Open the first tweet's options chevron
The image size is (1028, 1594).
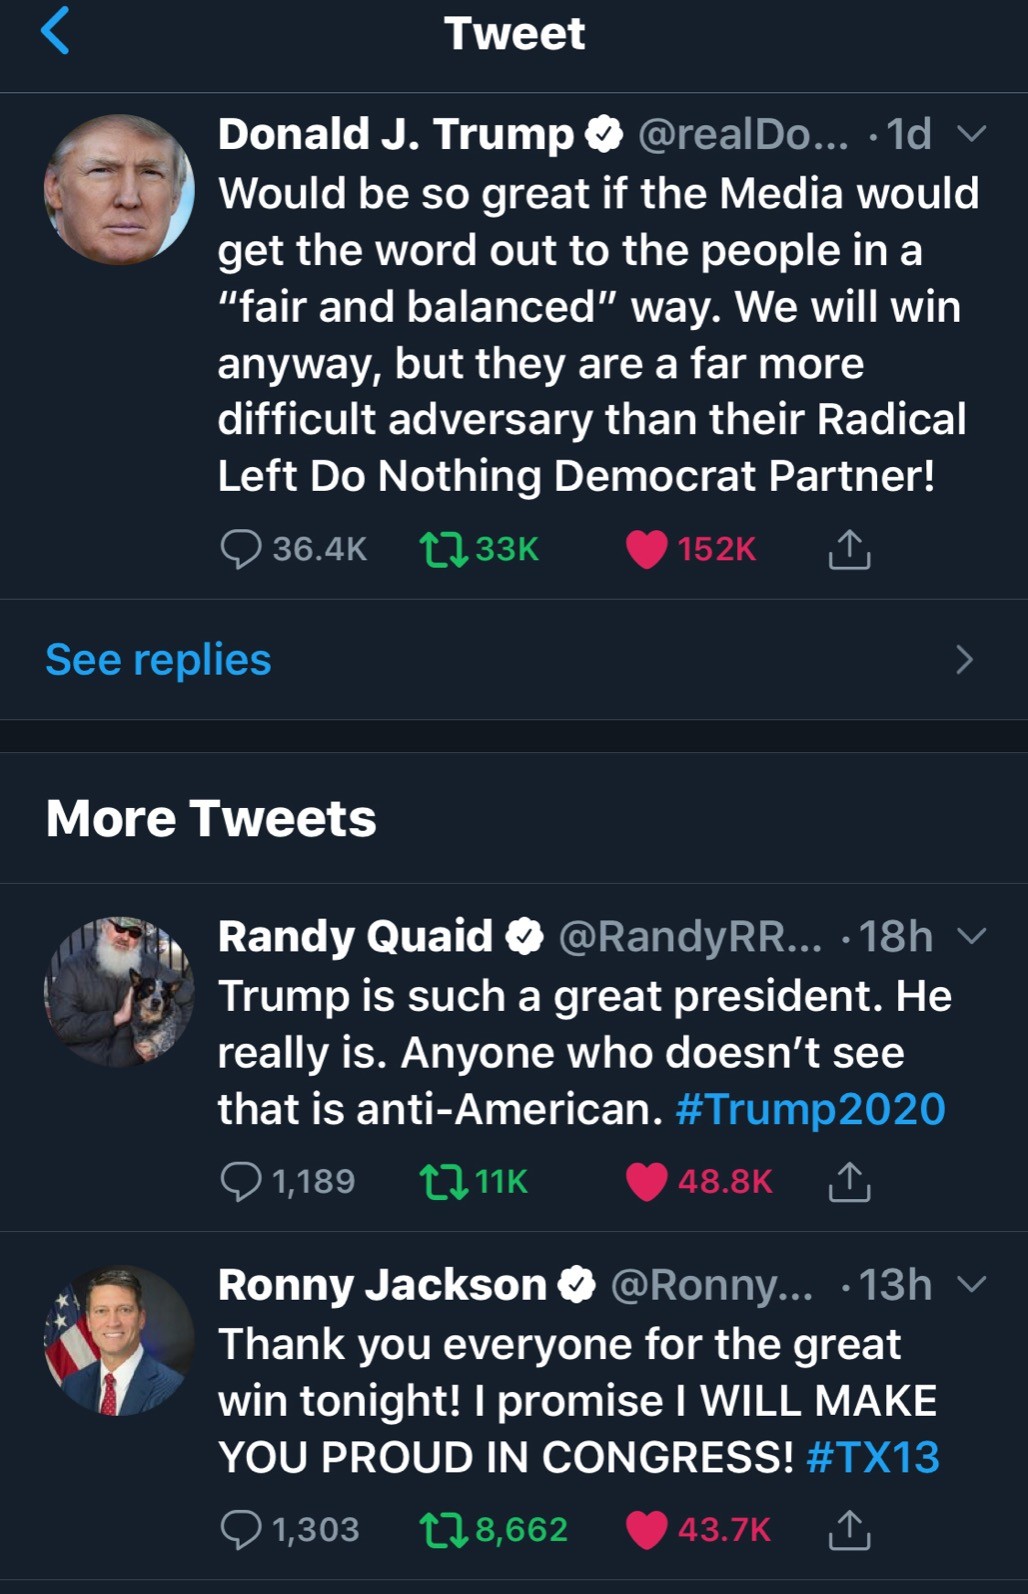tap(971, 134)
